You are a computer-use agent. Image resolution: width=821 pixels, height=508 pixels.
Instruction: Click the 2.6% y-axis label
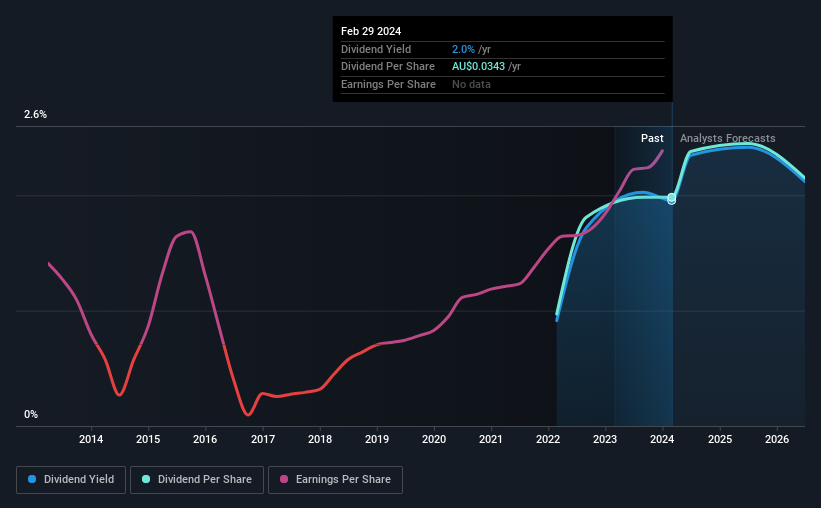35,114
